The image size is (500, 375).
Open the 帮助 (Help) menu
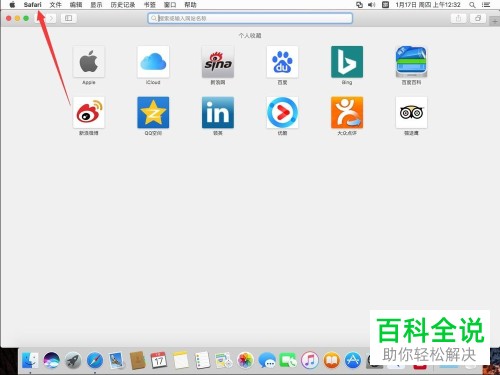point(190,5)
